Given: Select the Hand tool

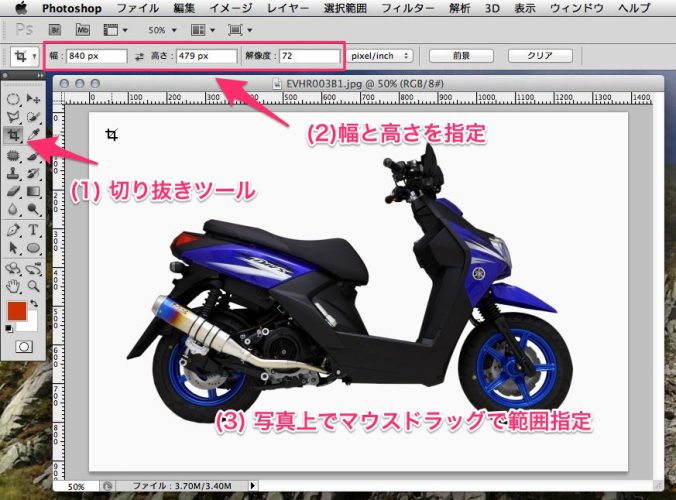Looking at the screenshot, I should [13, 286].
